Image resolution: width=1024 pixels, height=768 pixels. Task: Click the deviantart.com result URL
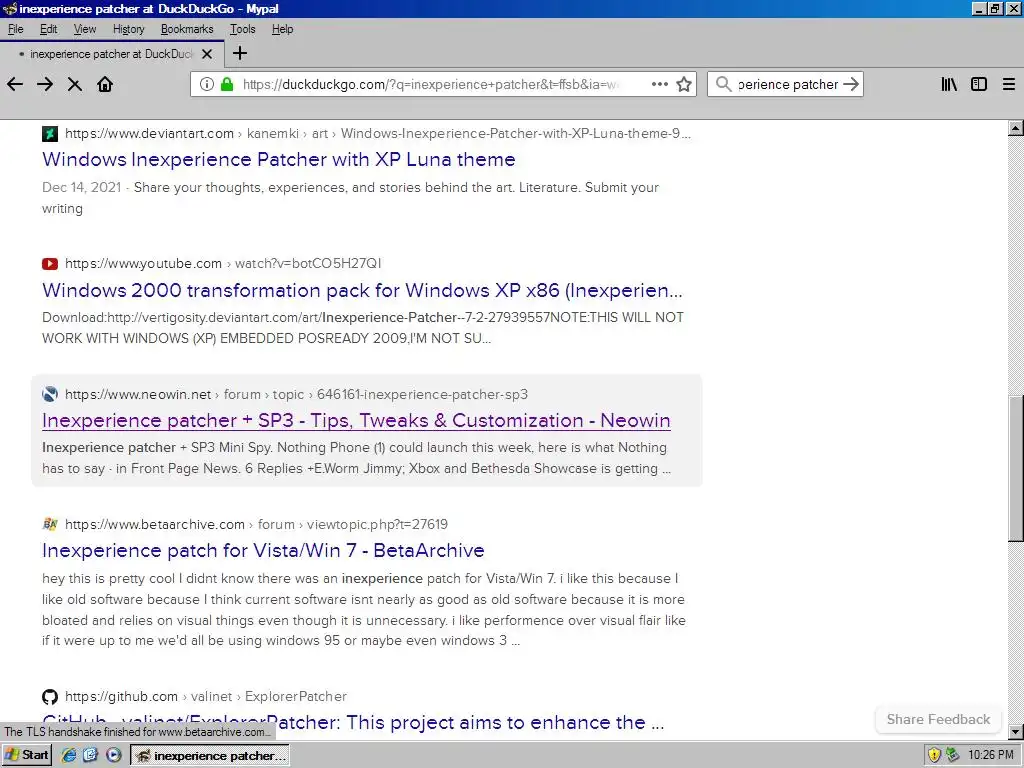click(378, 134)
